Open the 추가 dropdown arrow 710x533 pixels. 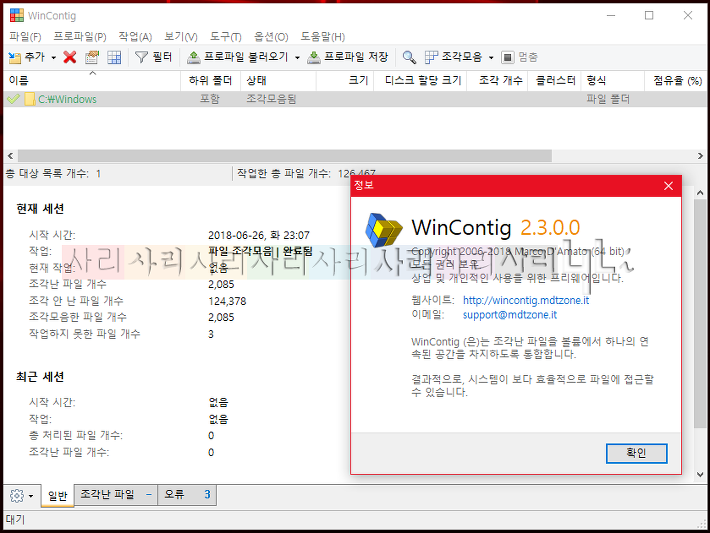pyautogui.click(x=53, y=58)
